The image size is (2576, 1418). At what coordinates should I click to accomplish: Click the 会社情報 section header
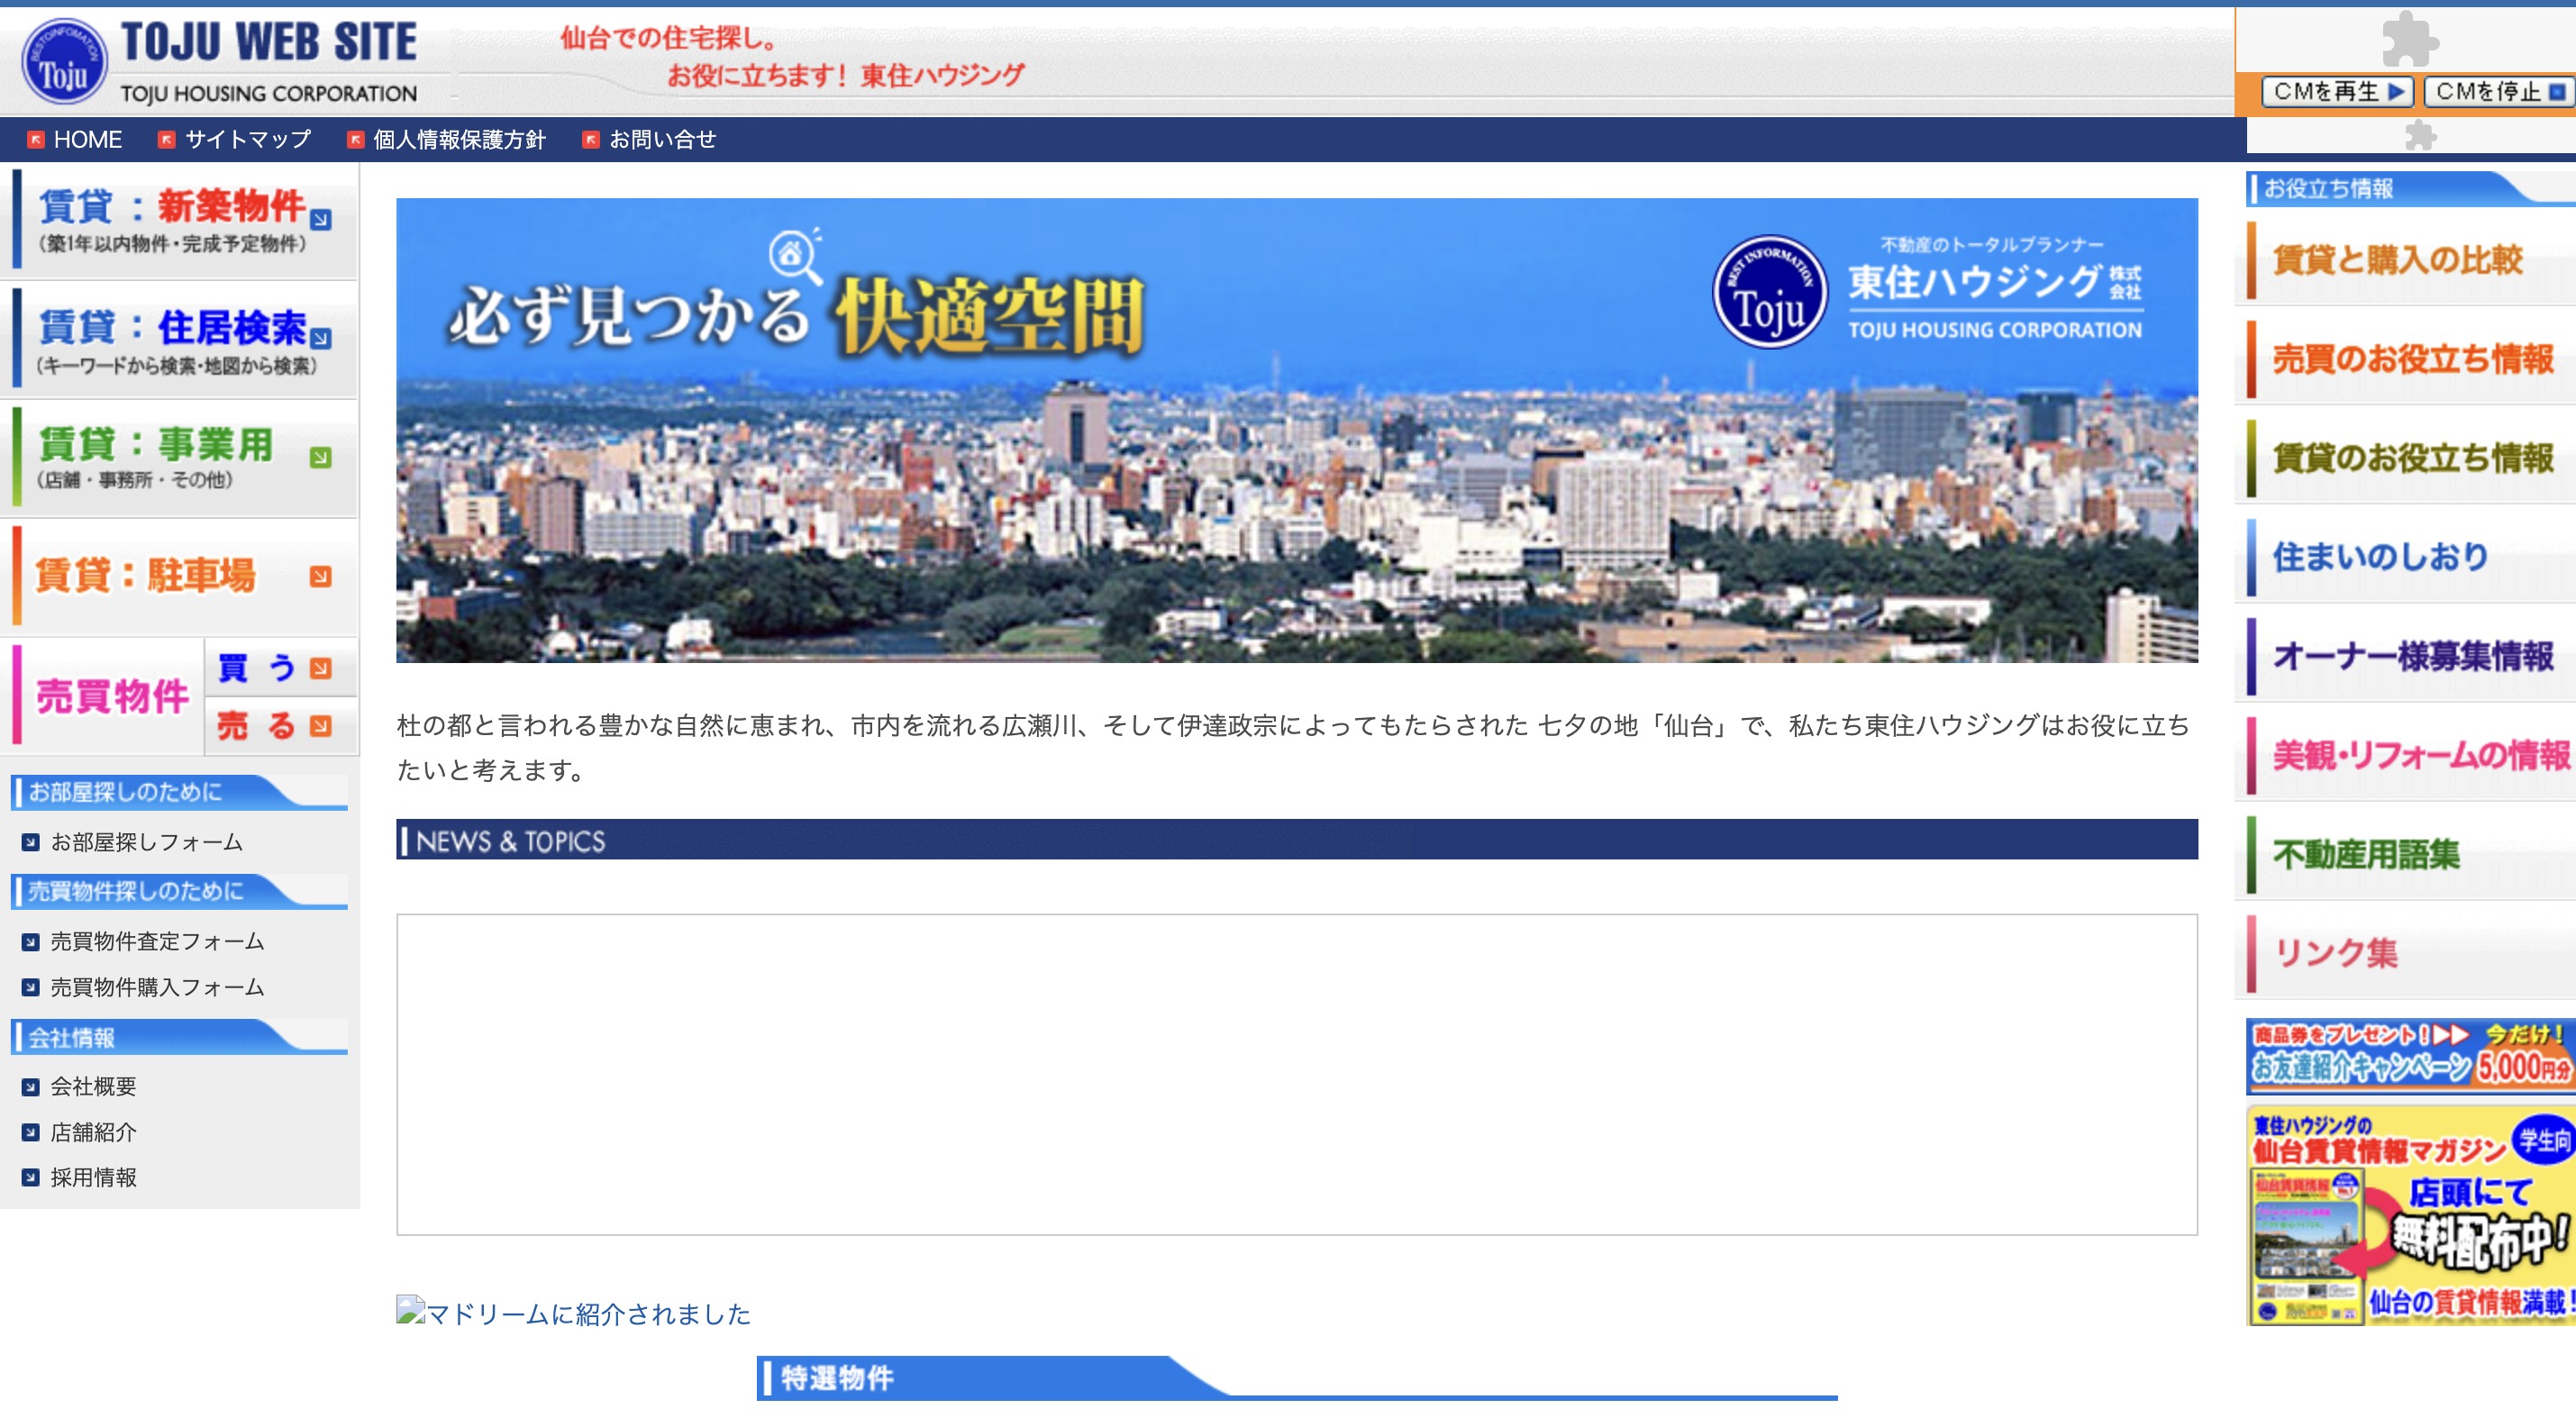click(180, 1037)
